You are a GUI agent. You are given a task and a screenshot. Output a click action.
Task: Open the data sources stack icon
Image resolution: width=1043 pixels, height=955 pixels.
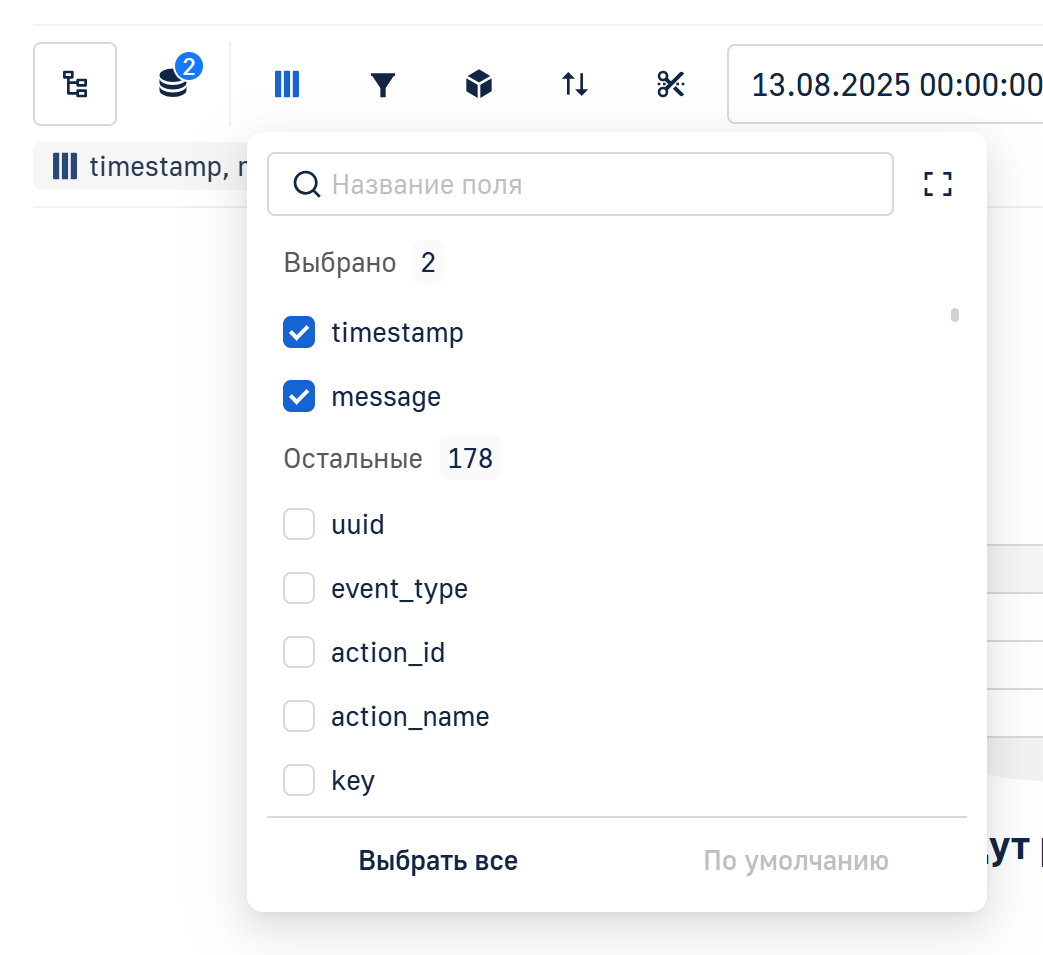pos(173,84)
